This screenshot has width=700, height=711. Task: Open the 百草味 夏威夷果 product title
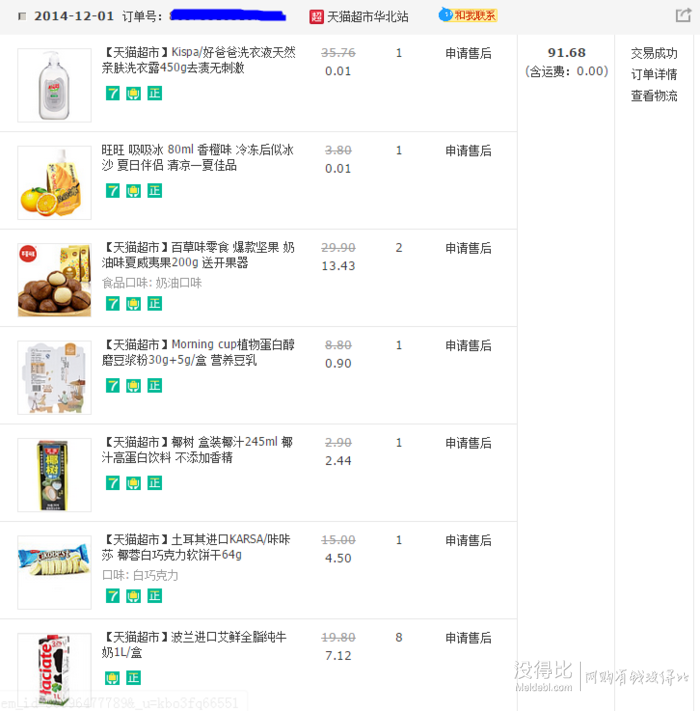coord(198,255)
